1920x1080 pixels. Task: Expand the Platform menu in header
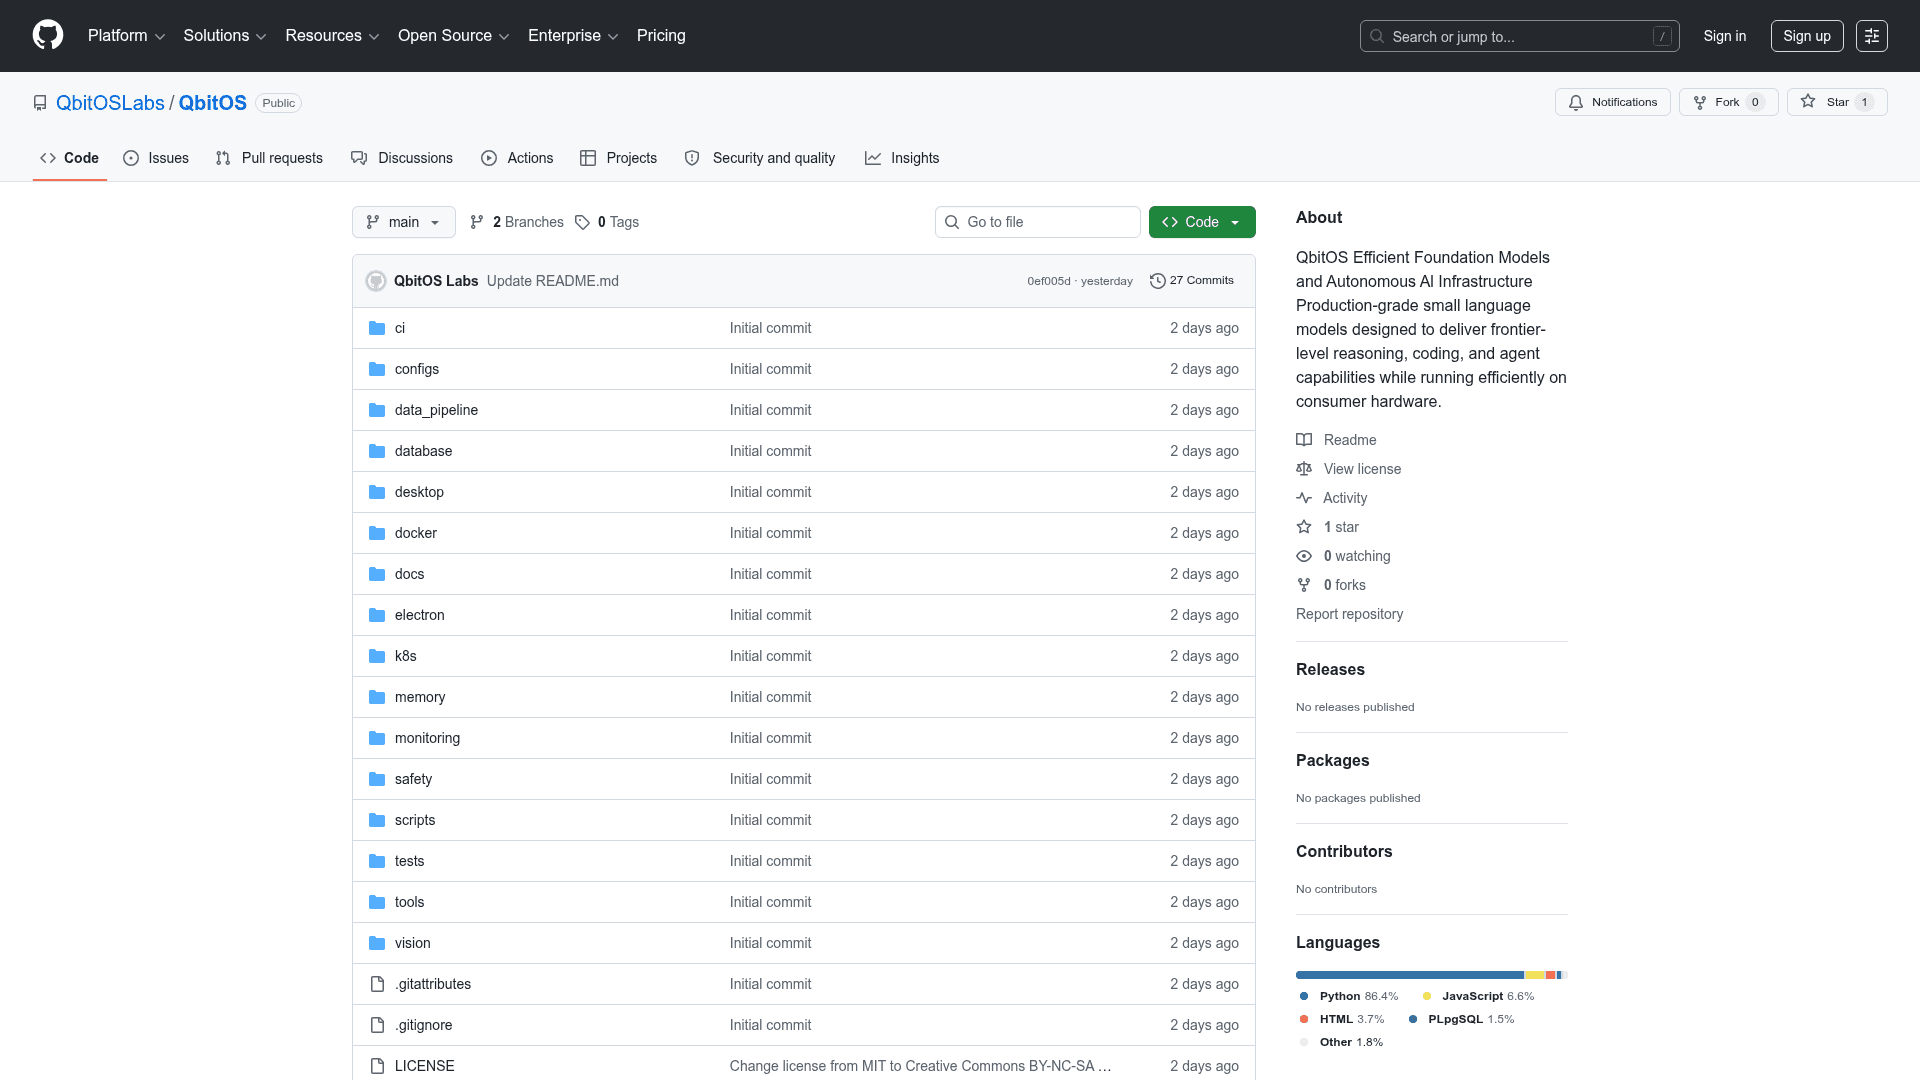[126, 36]
